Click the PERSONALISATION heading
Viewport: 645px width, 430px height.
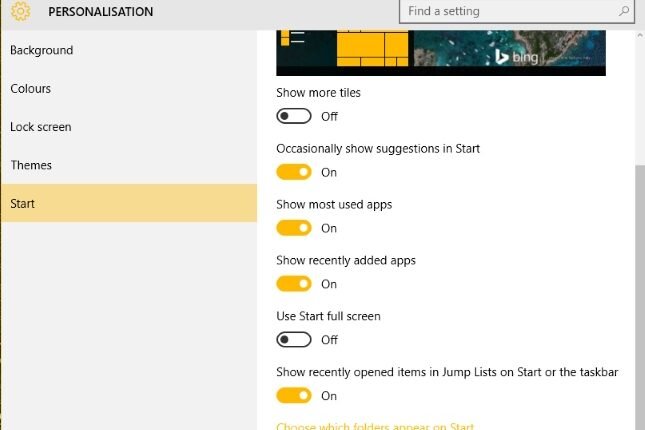(101, 12)
